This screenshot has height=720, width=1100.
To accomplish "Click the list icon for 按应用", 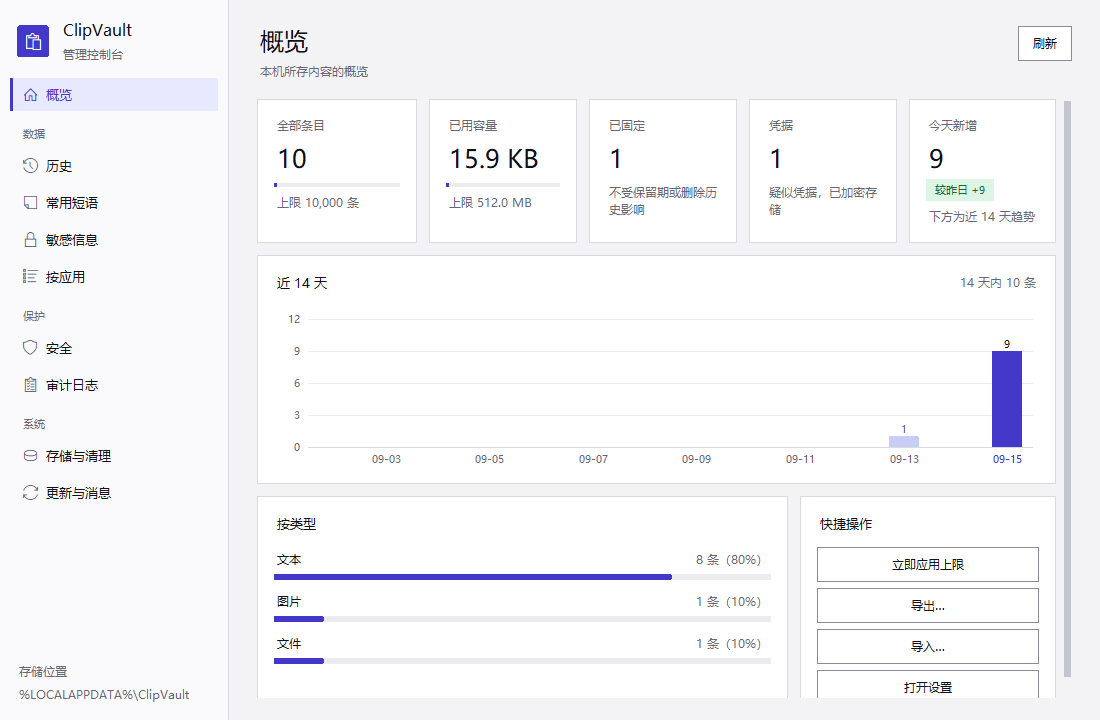I will click(30, 276).
